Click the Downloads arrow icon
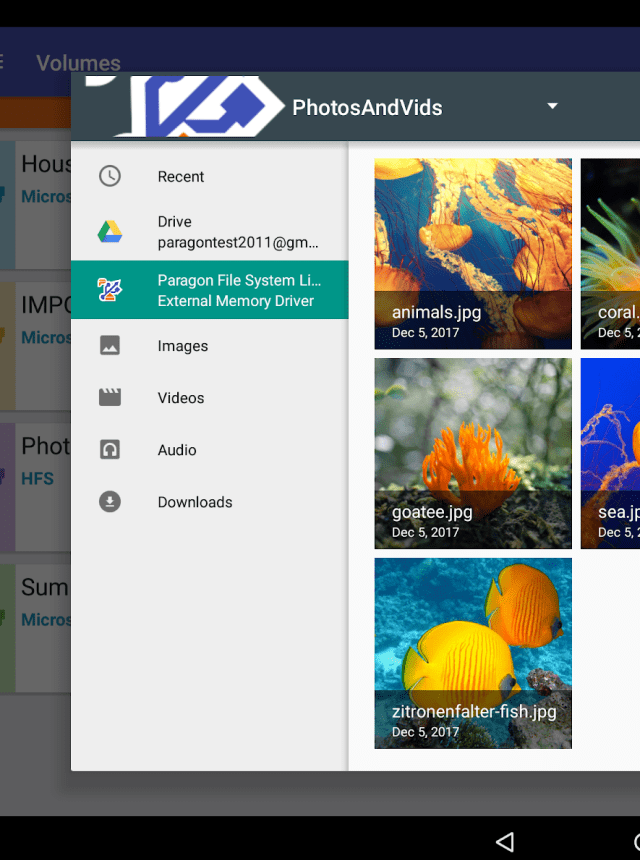 110,502
